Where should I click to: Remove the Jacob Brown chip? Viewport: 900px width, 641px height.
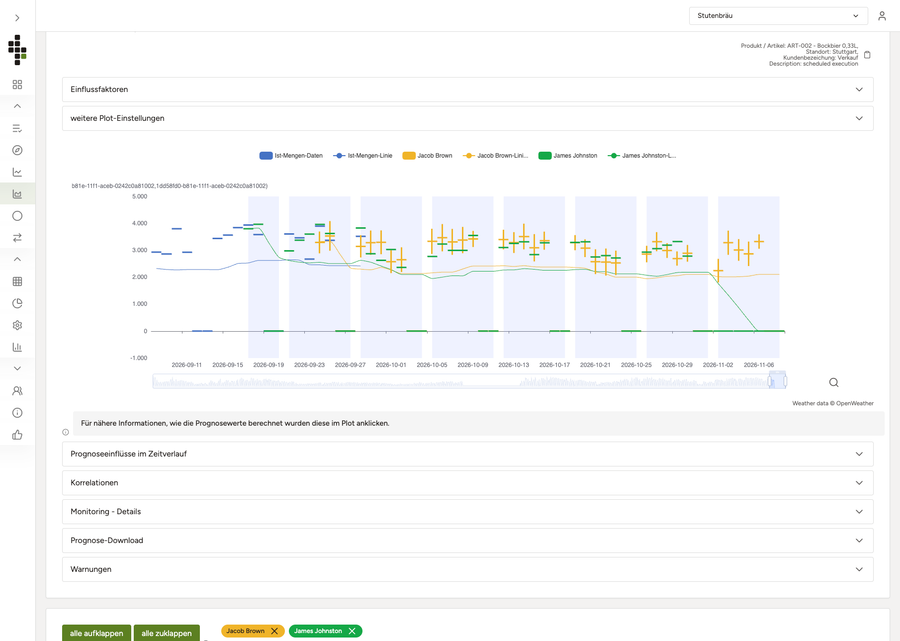(x=274, y=631)
